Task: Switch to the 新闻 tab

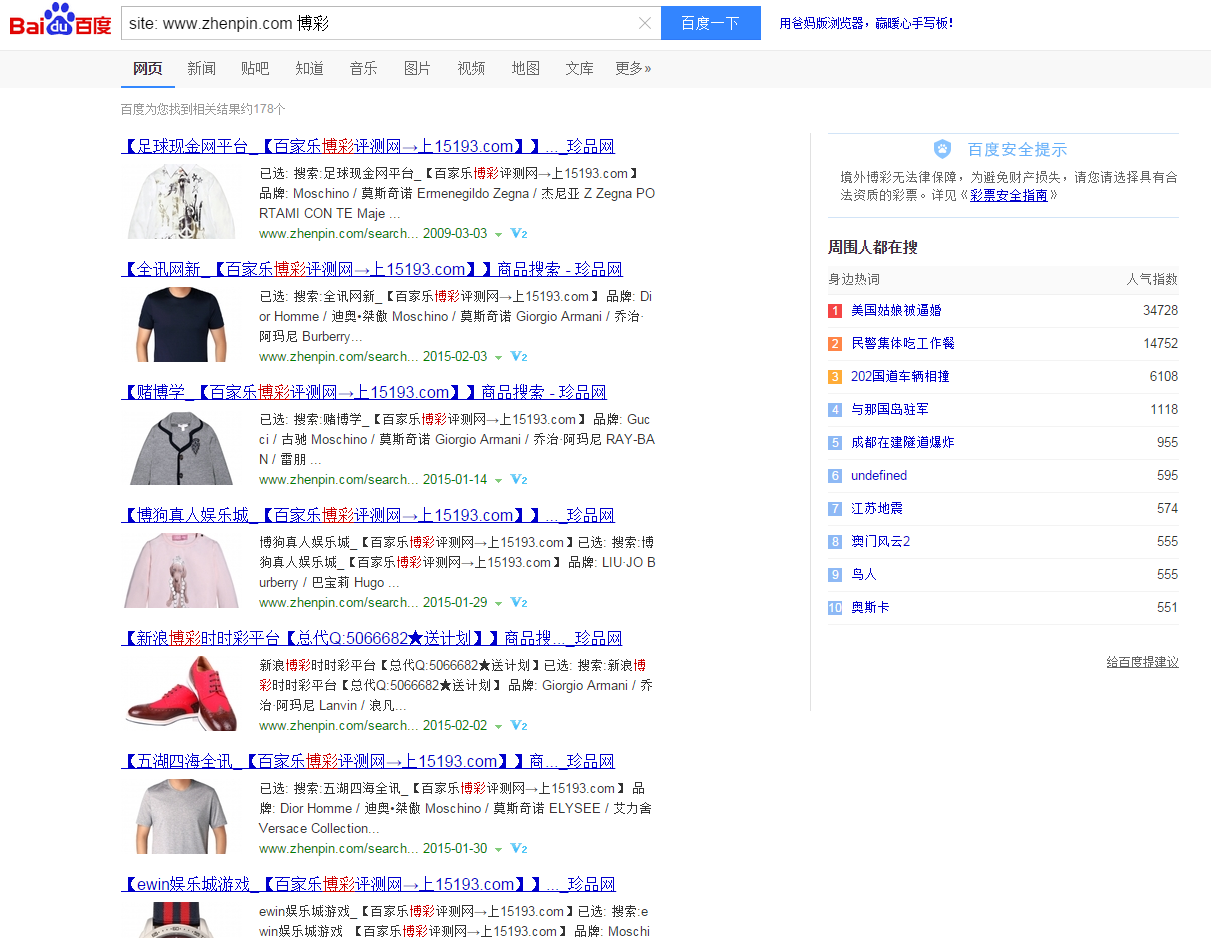Action: pyautogui.click(x=201, y=68)
